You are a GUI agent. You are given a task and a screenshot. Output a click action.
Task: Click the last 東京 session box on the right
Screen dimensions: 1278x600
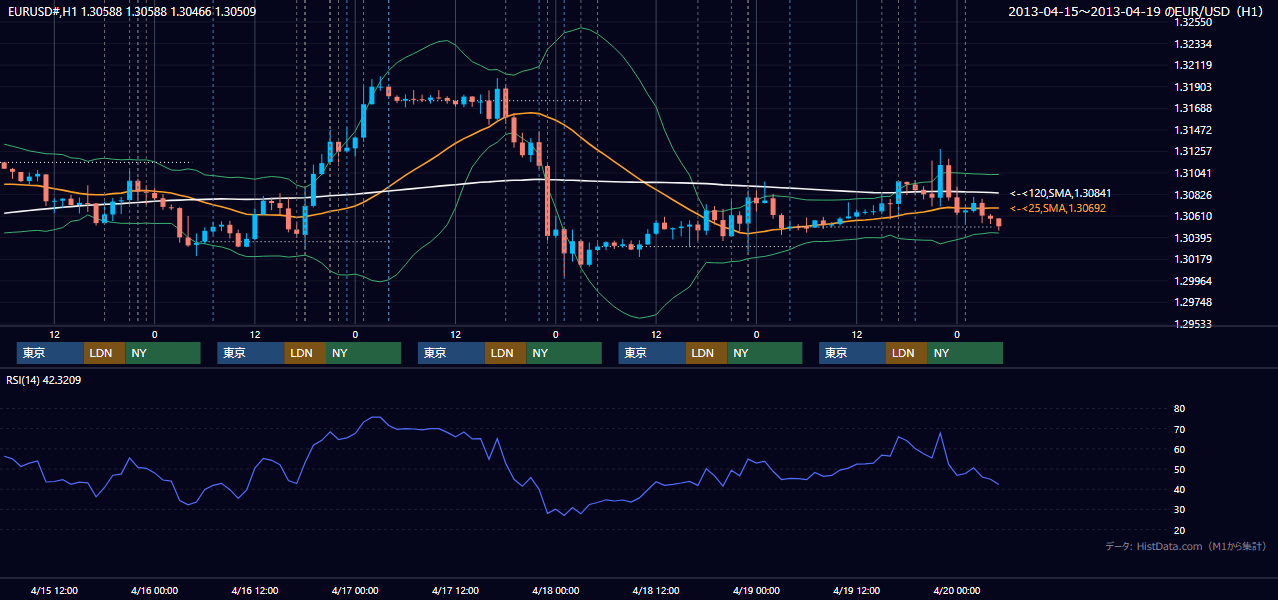pyautogui.click(x=852, y=353)
